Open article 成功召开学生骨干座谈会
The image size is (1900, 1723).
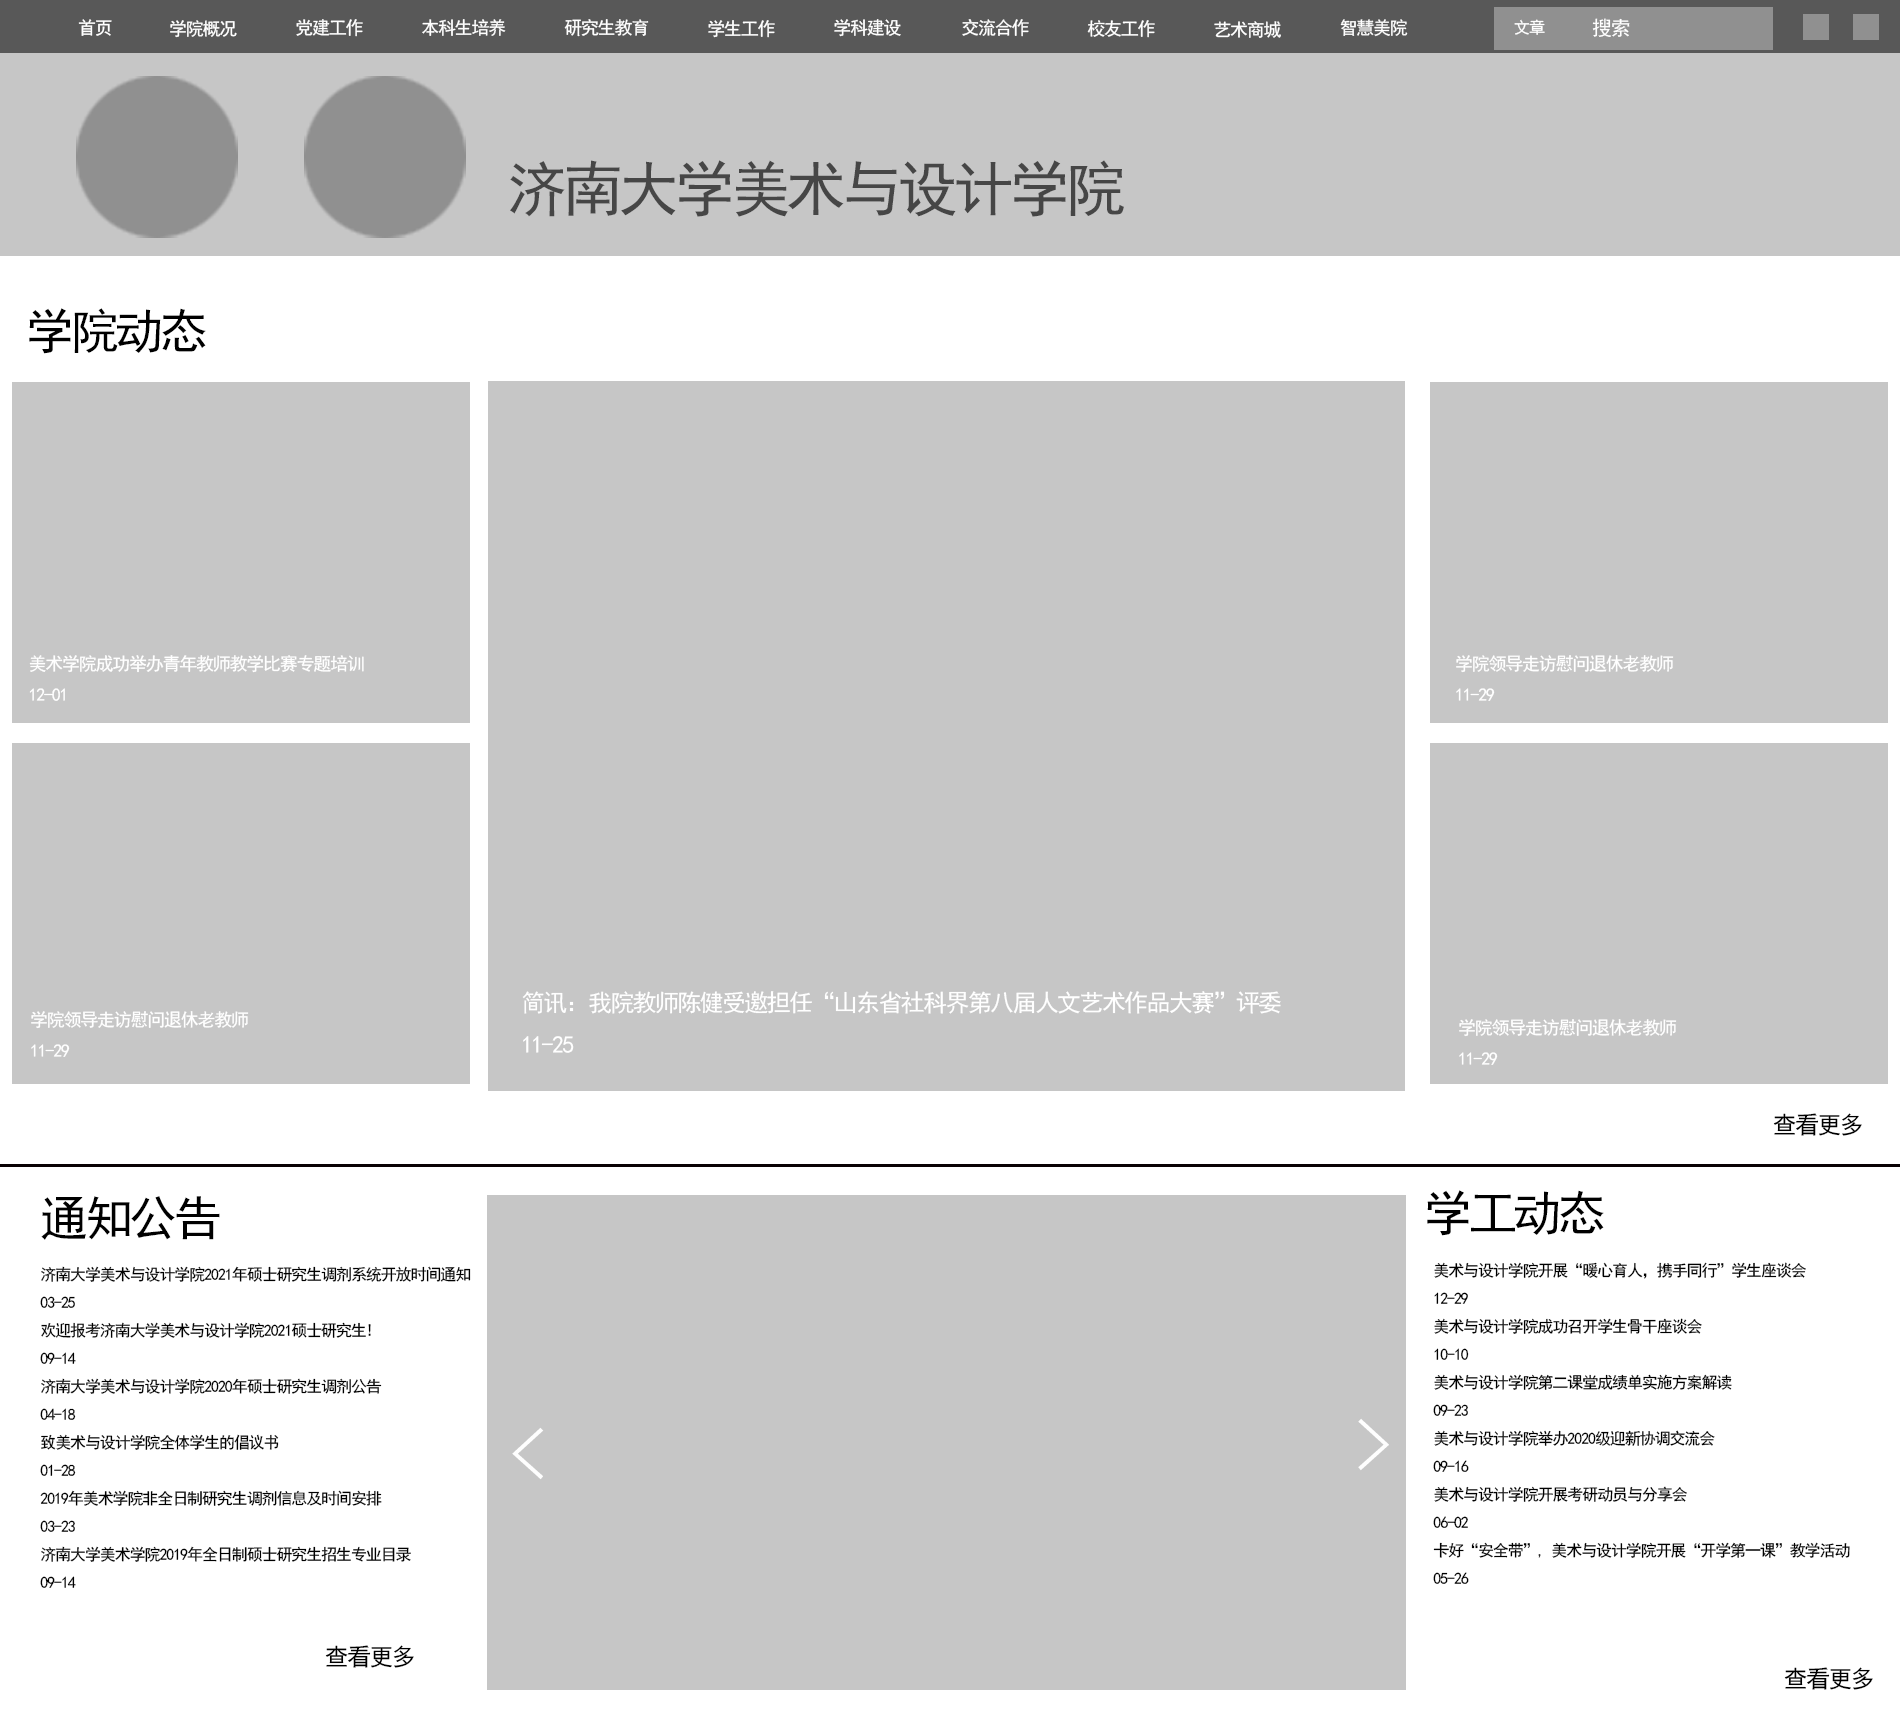(x=1567, y=1326)
